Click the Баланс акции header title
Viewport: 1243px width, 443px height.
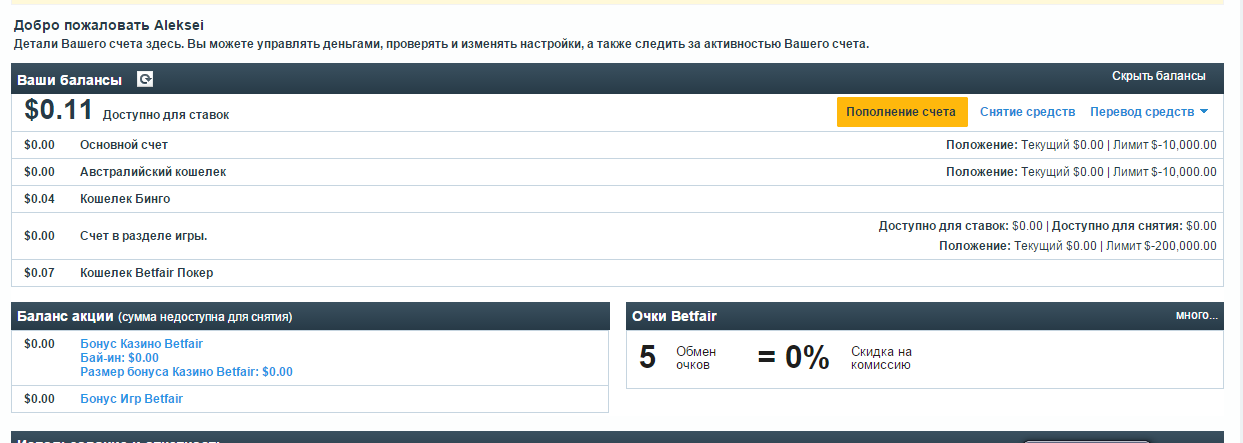(x=65, y=317)
